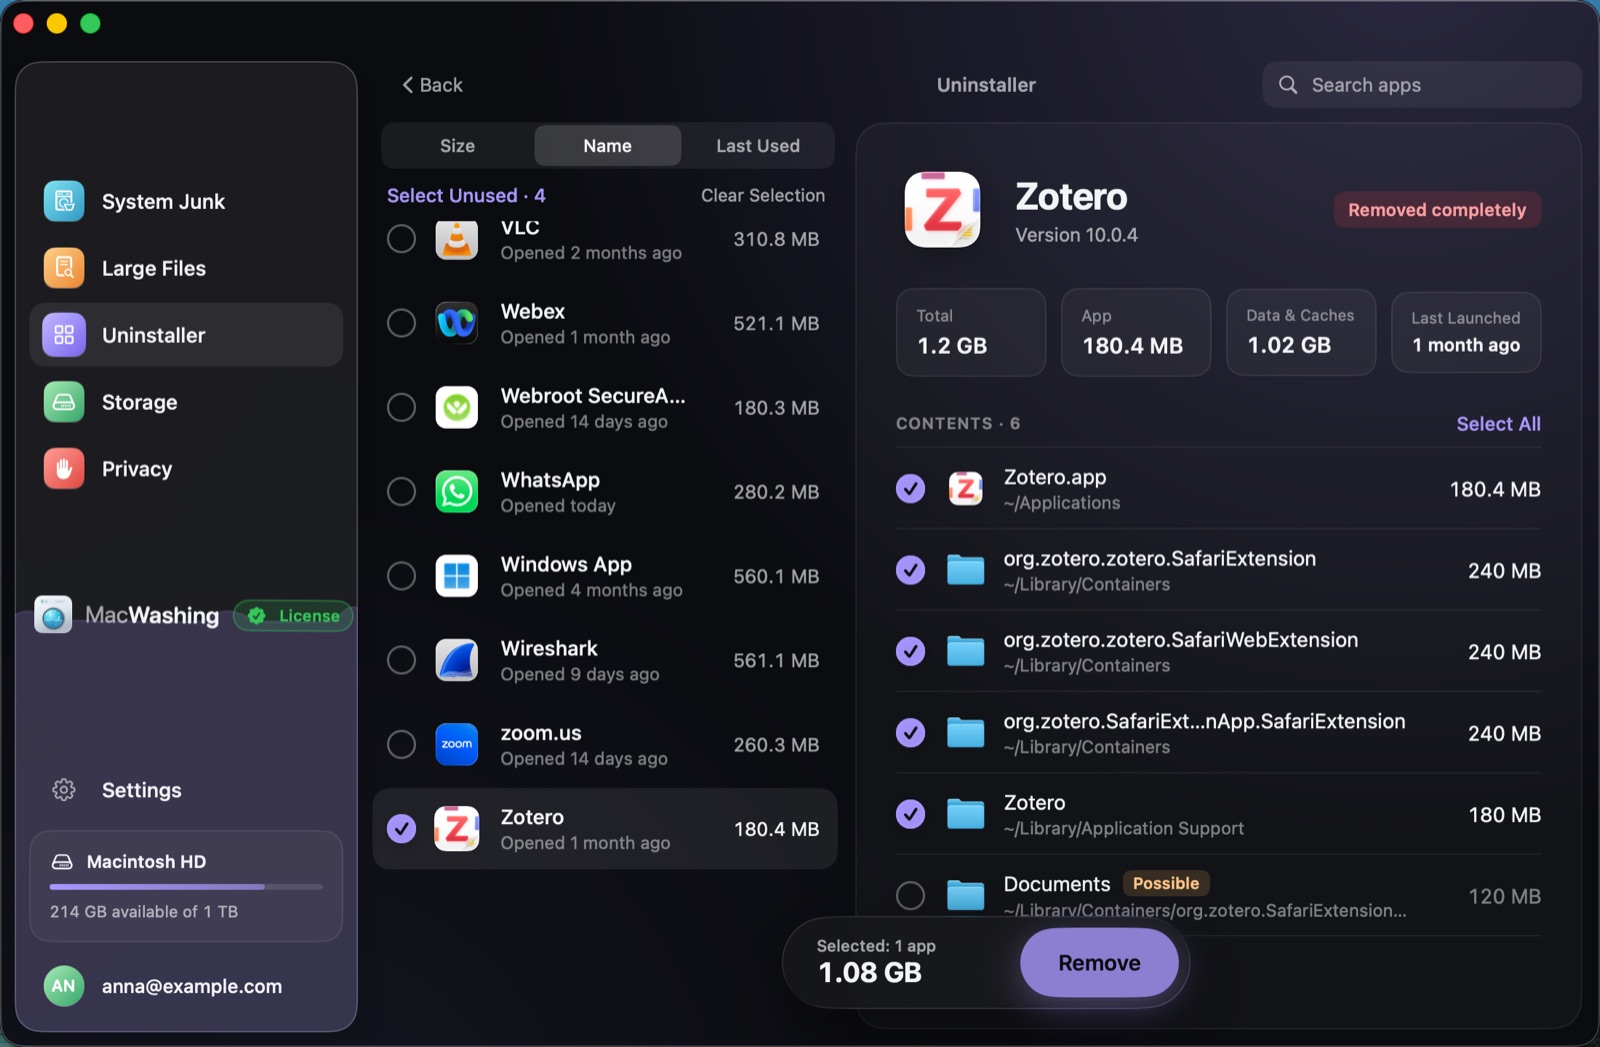Click Select All in contents

[1498, 424]
